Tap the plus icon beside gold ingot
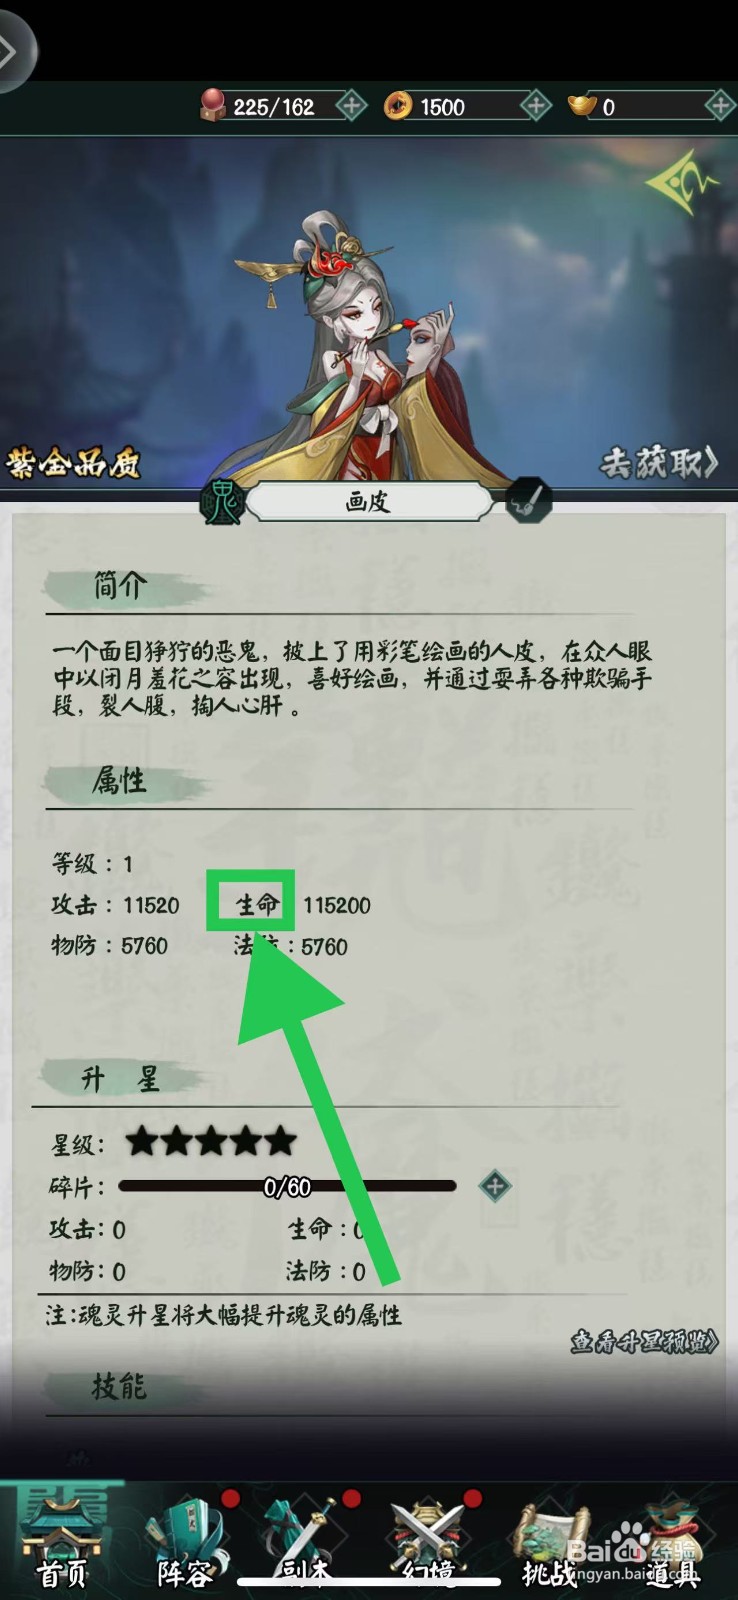The height and width of the screenshot is (1600, 738). pos(721,105)
